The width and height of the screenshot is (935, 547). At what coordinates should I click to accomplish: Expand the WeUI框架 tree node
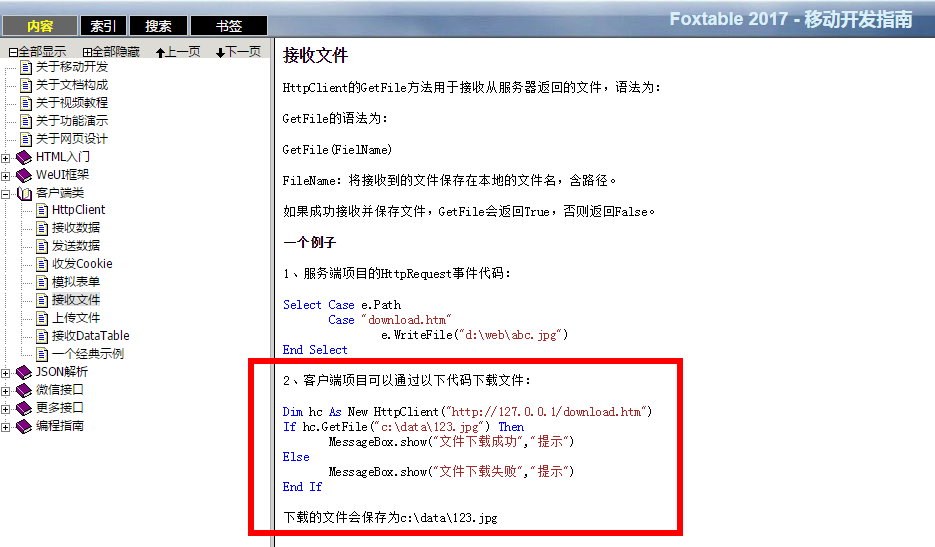tap(5, 176)
